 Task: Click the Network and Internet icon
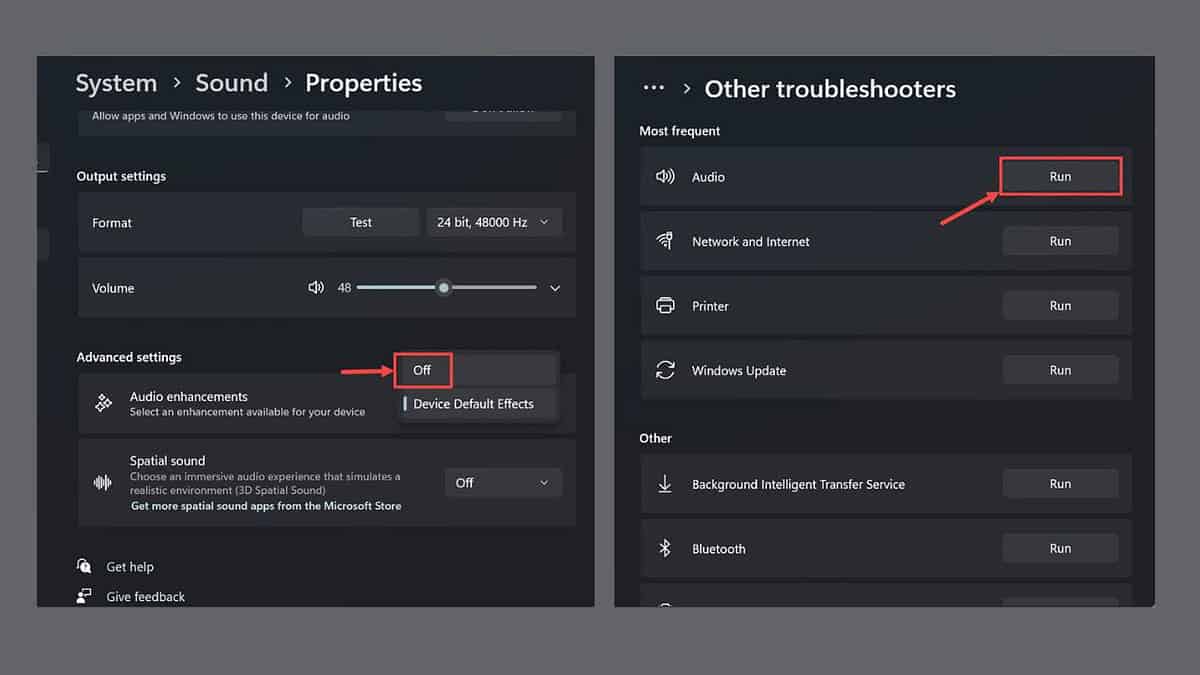[665, 240]
